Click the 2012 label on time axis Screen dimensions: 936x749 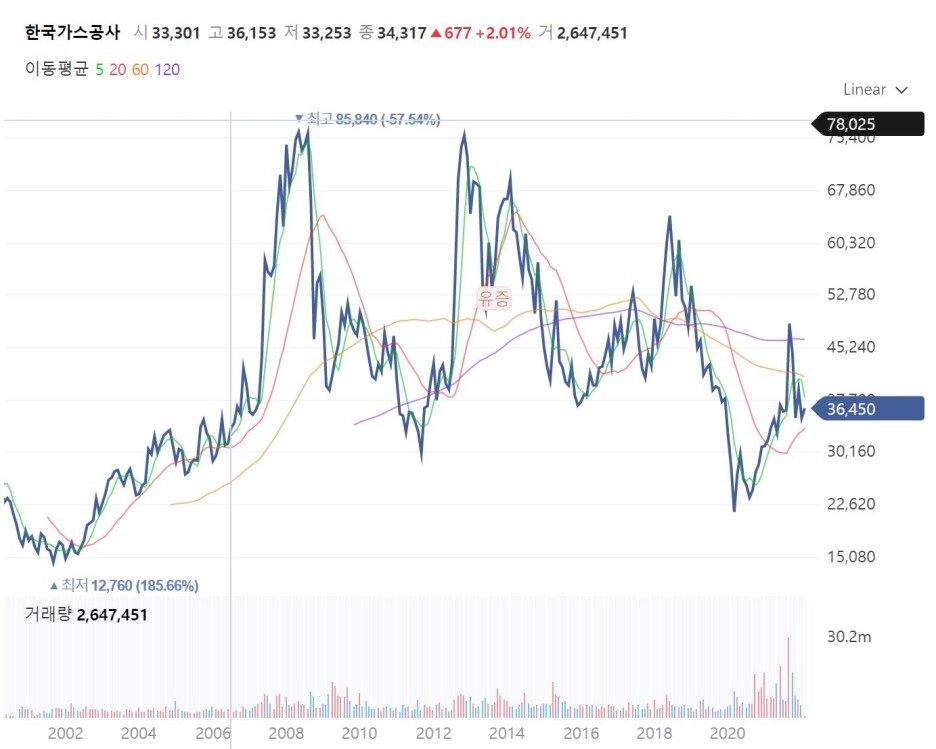(433, 733)
